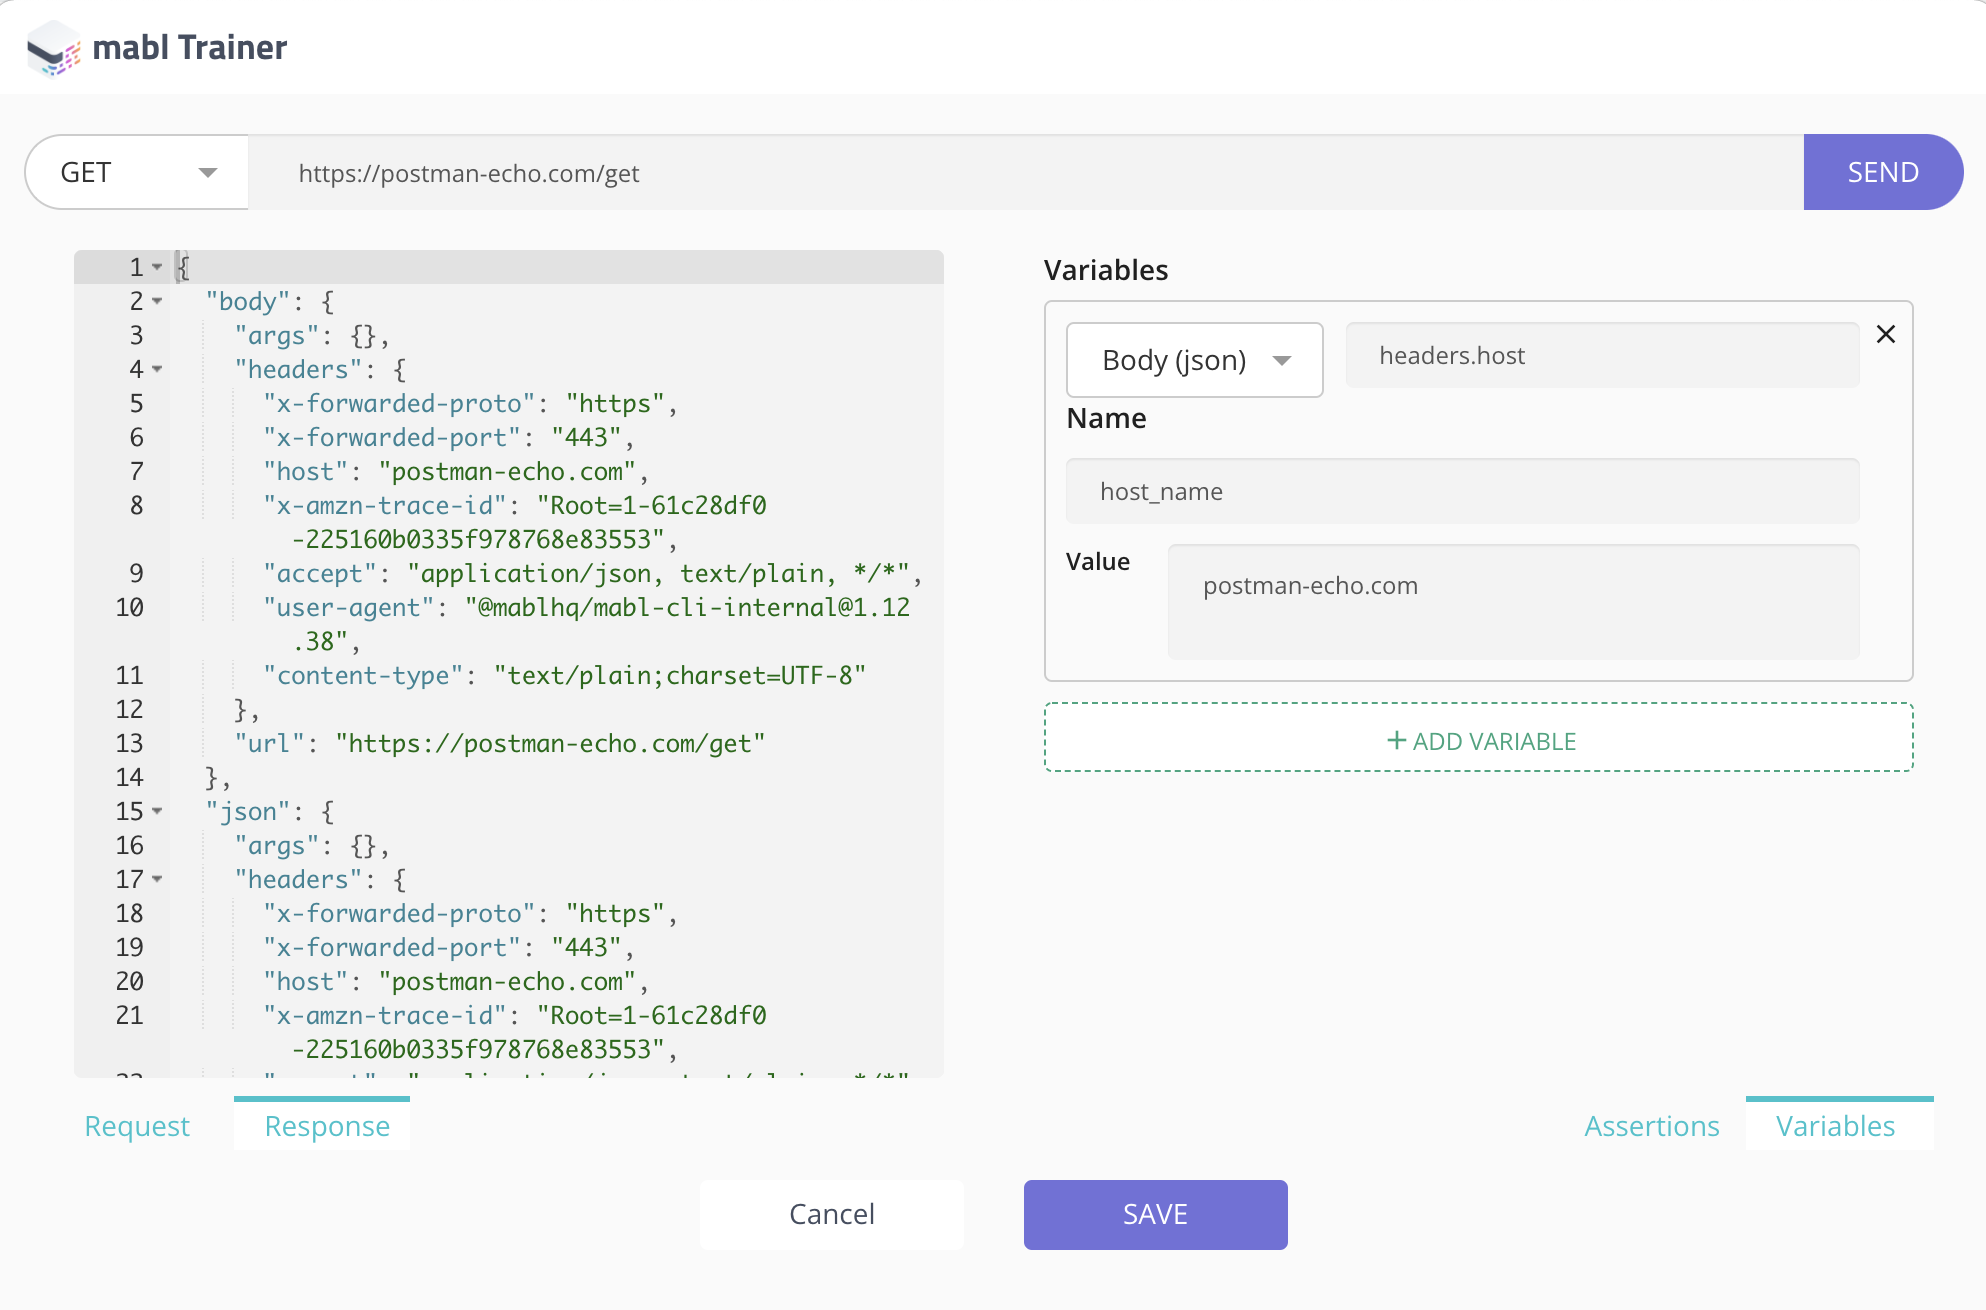The height and width of the screenshot is (1310, 1986).
Task: Click "user-agent" entry on line 10
Action: [x=587, y=623]
